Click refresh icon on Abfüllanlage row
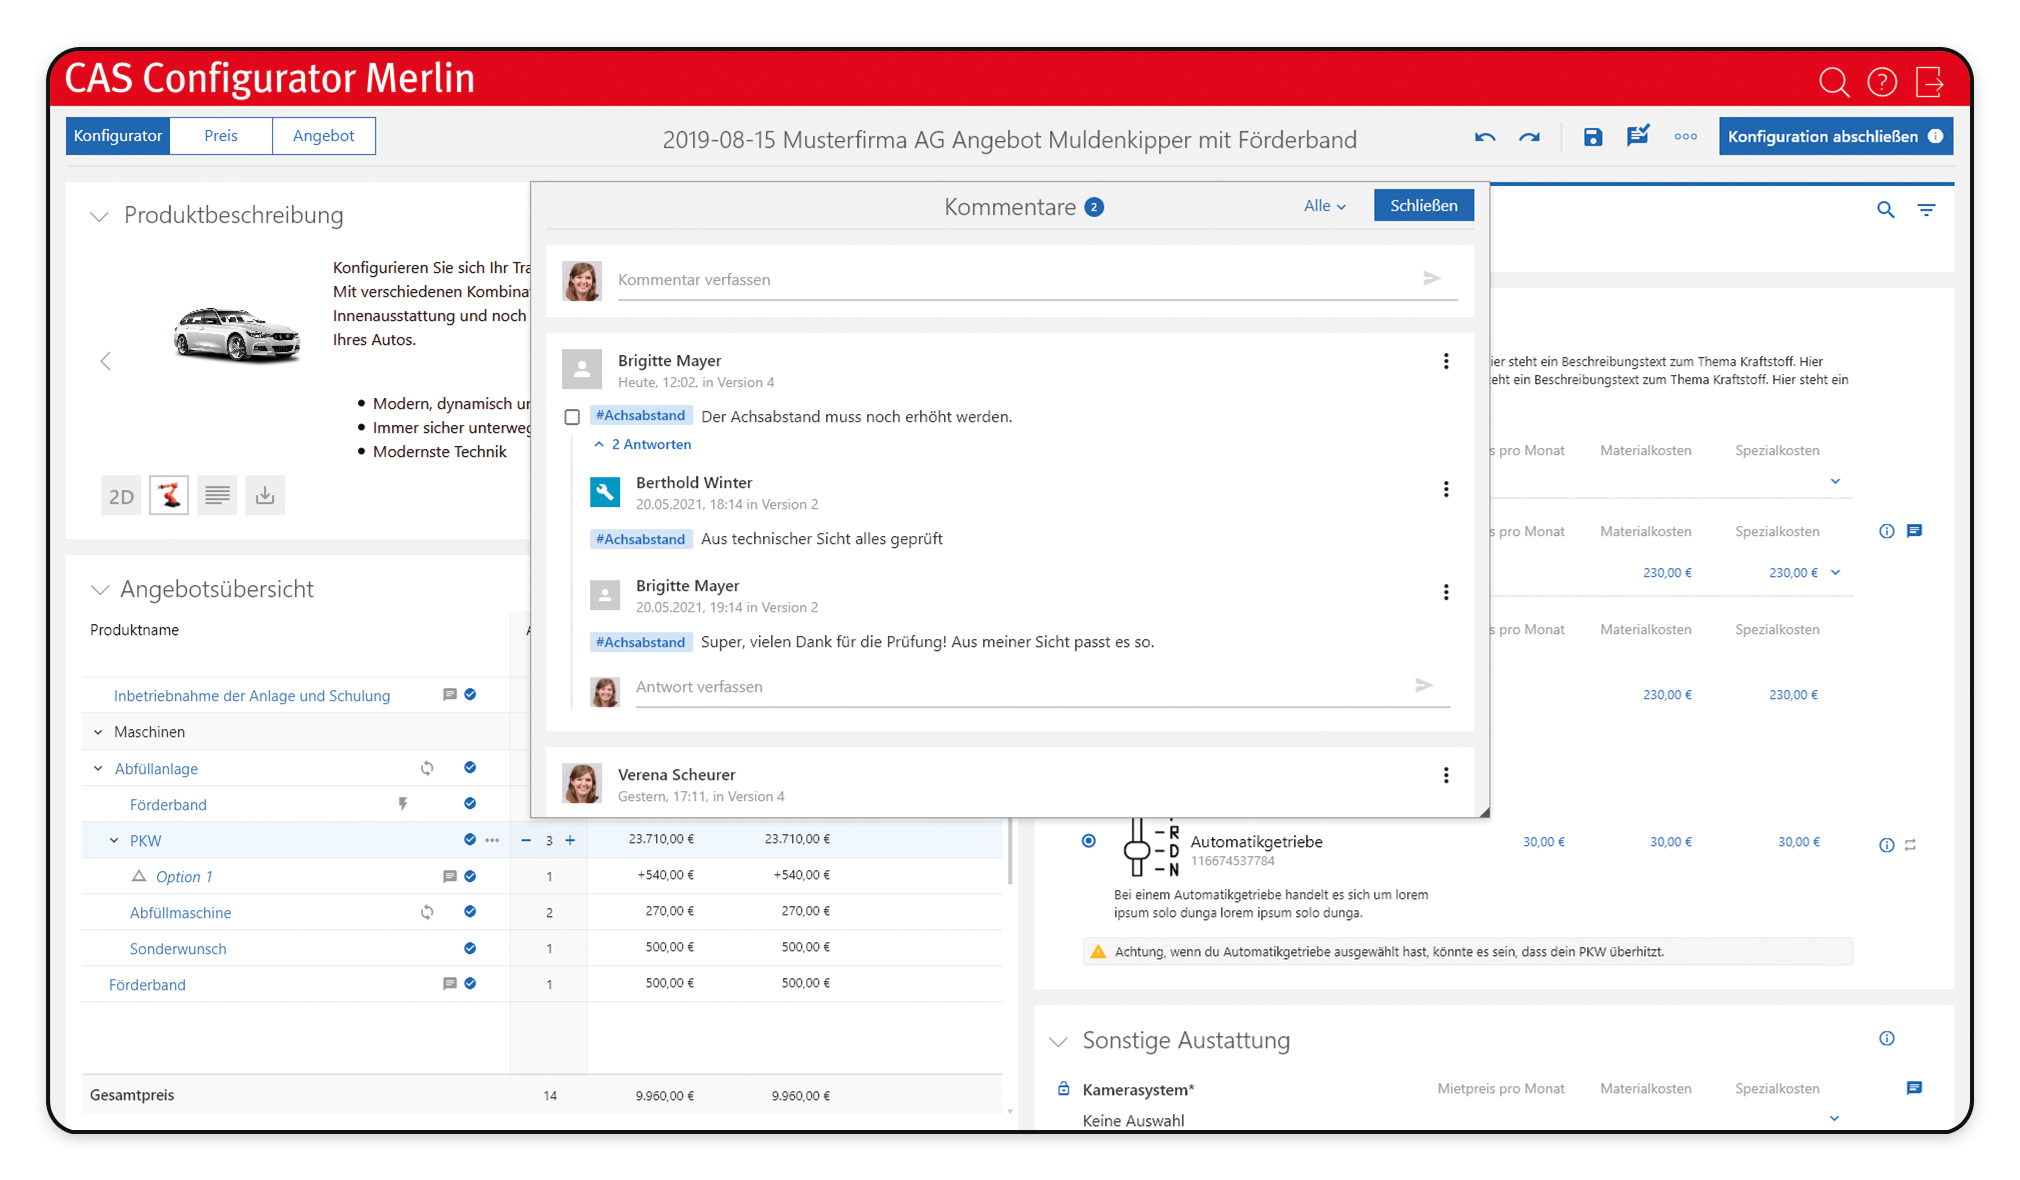This screenshot has width=2020, height=1180. click(427, 768)
